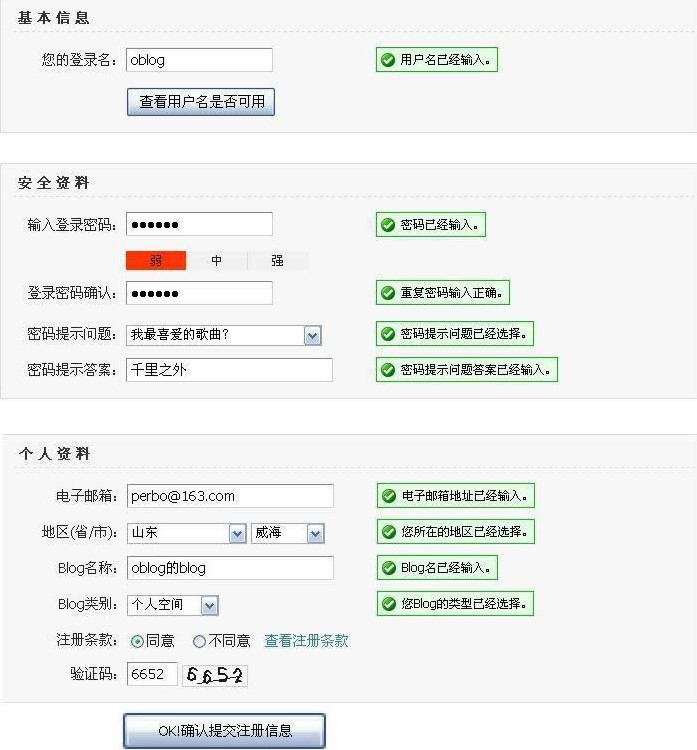Click green checkmark icon beside 用户名已经输入
Viewport: 697px width, 750px height.
click(x=387, y=60)
